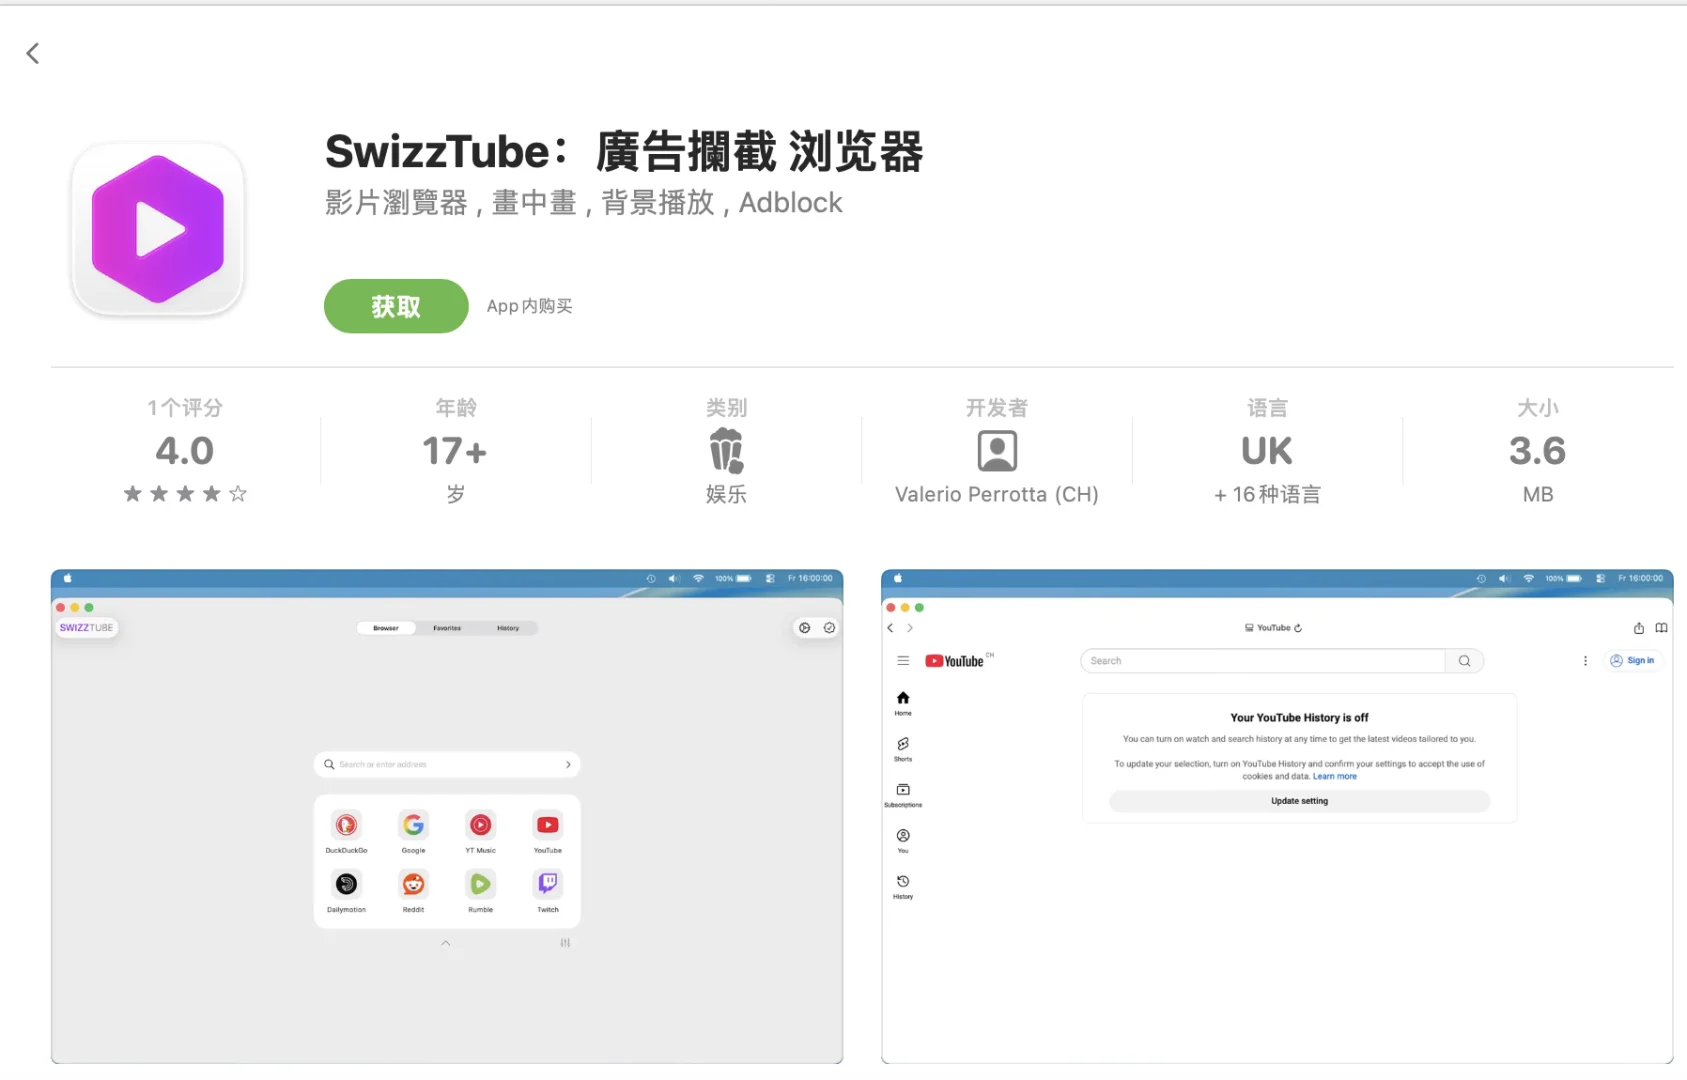Screen dimensions: 1687x1080
Task: Open History in the YouTube sidebar
Action: click(902, 882)
